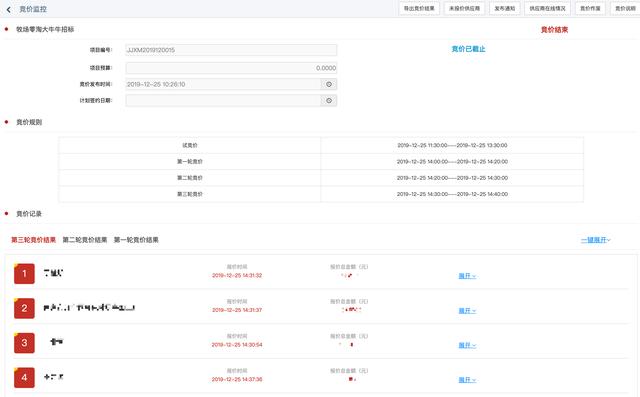Click time range 14:00:00—14:20:00 cell
The image size is (640, 397).
(452, 162)
